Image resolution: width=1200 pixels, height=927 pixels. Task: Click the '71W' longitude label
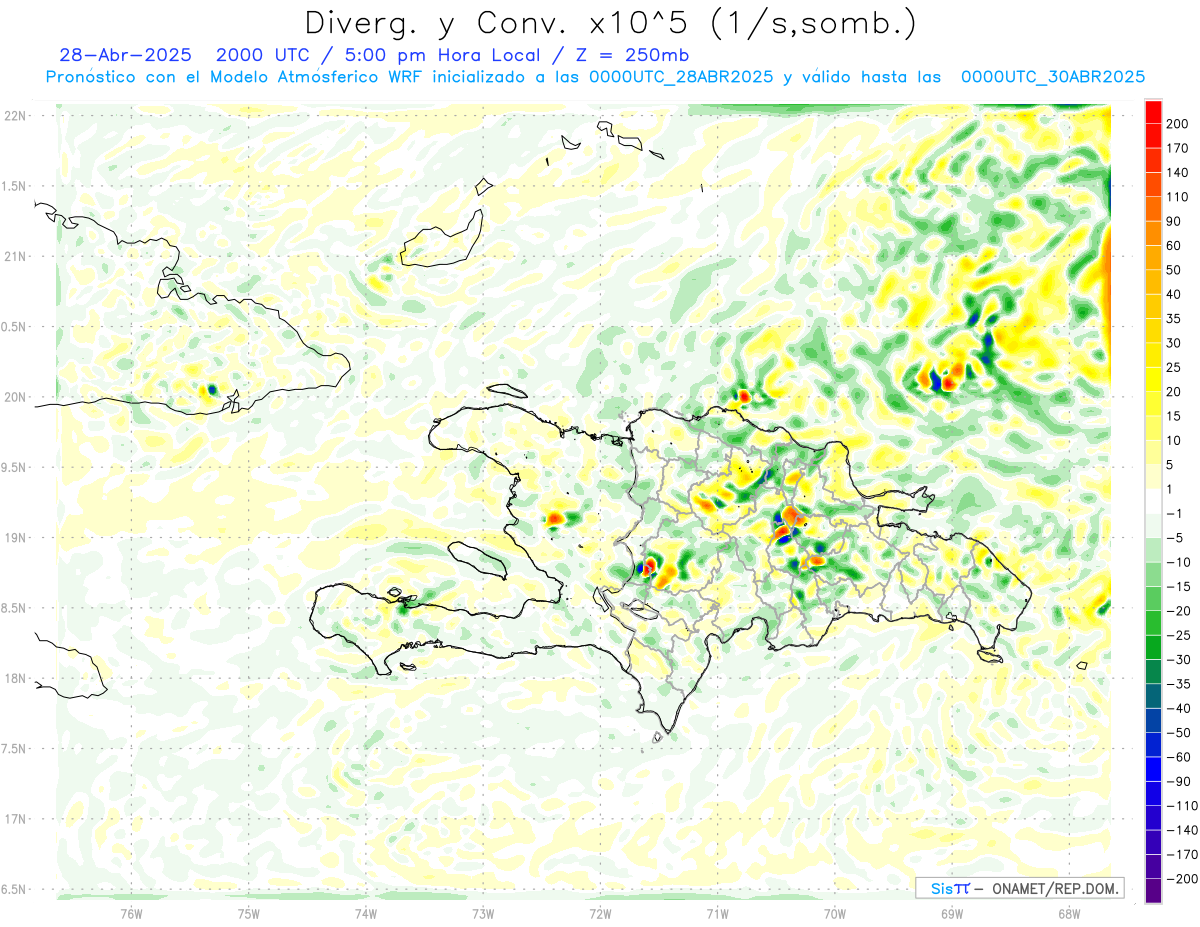point(717,913)
